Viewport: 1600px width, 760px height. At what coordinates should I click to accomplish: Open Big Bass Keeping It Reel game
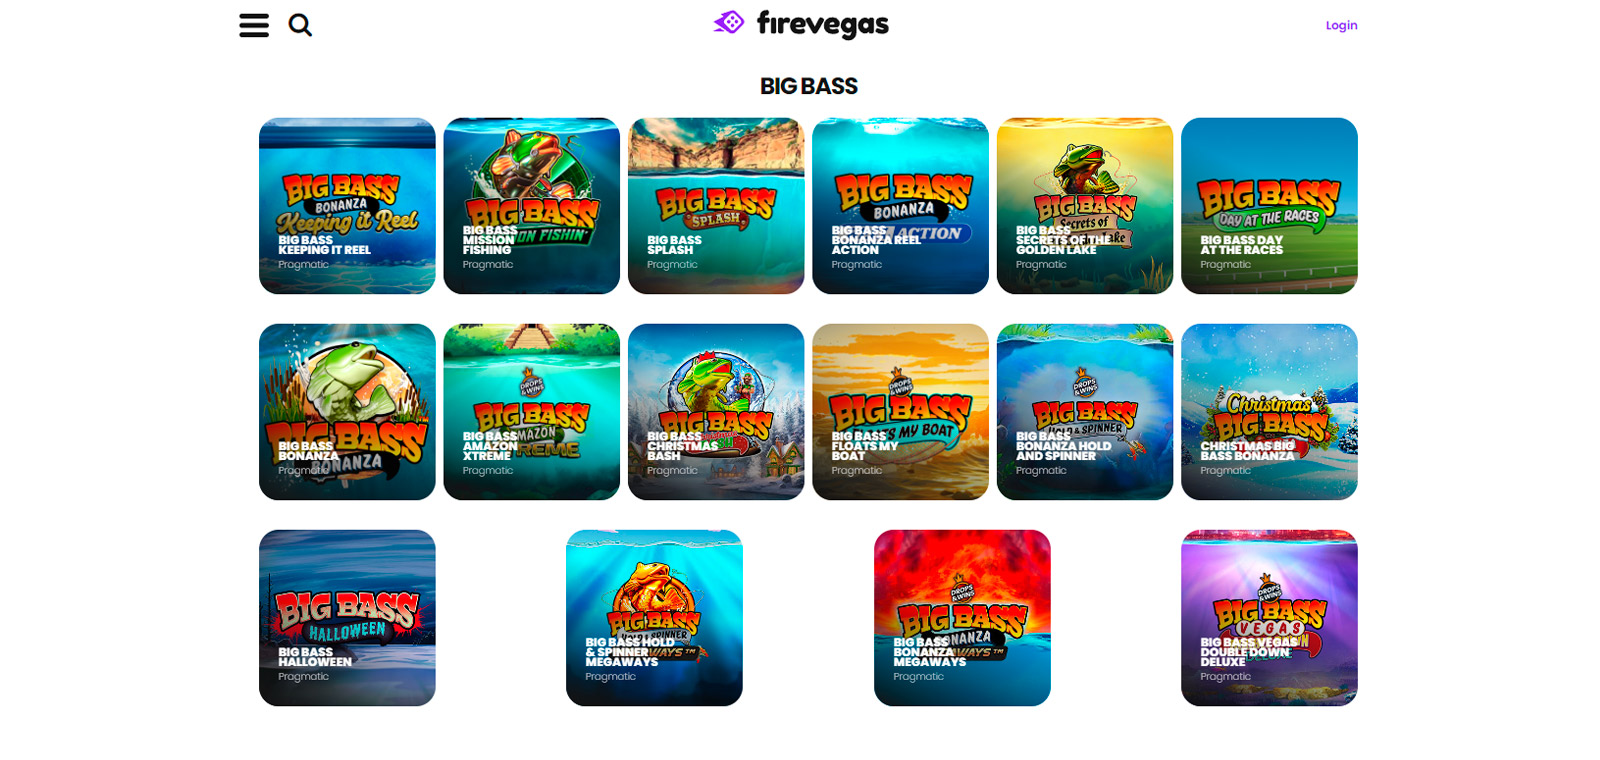coord(347,206)
